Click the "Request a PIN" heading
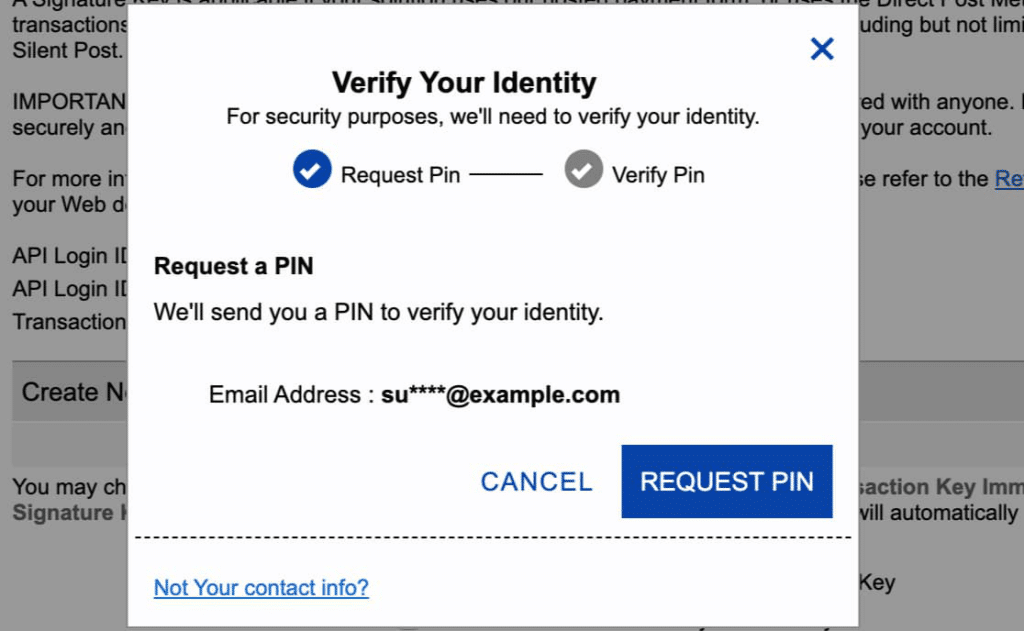 (233, 266)
